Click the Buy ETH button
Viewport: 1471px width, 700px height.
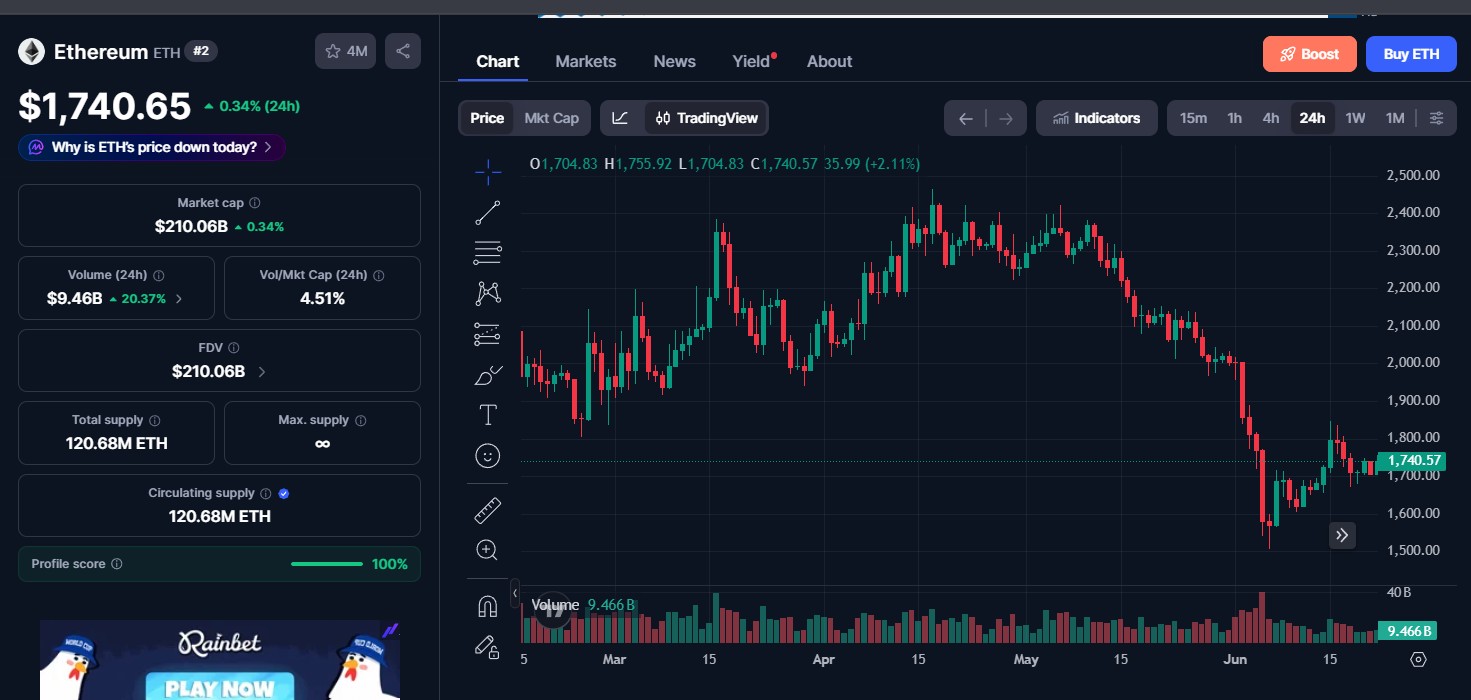[1411, 54]
